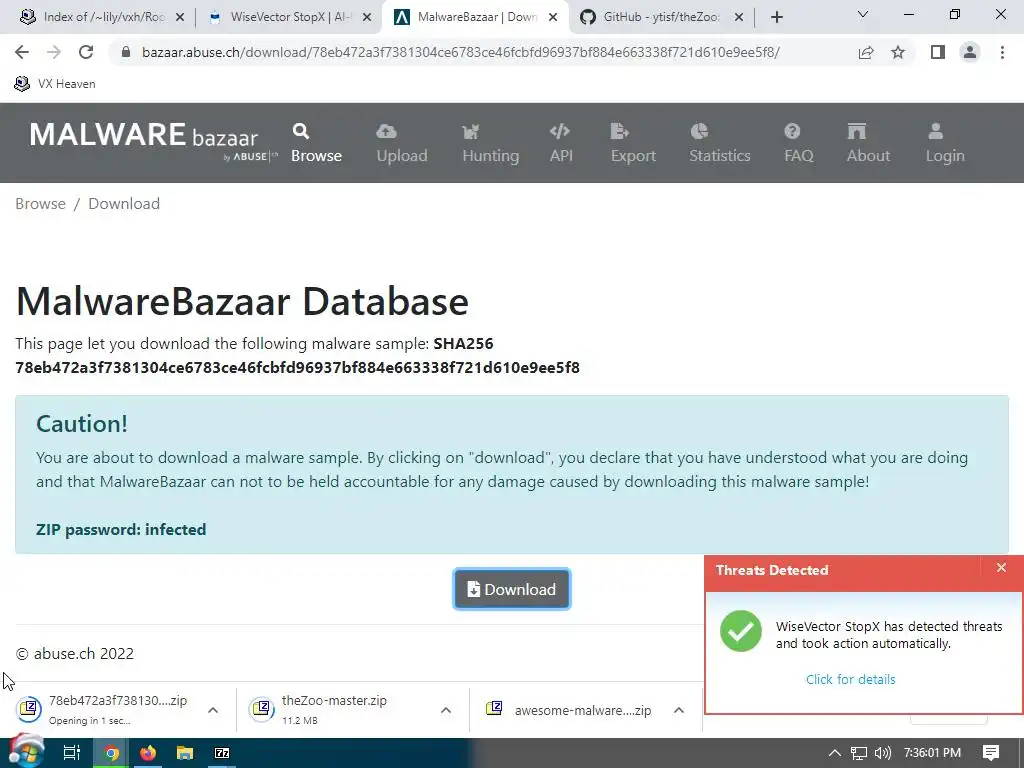Open the VX Heaven bookmark
The height and width of the screenshot is (768, 1024).
click(x=56, y=84)
